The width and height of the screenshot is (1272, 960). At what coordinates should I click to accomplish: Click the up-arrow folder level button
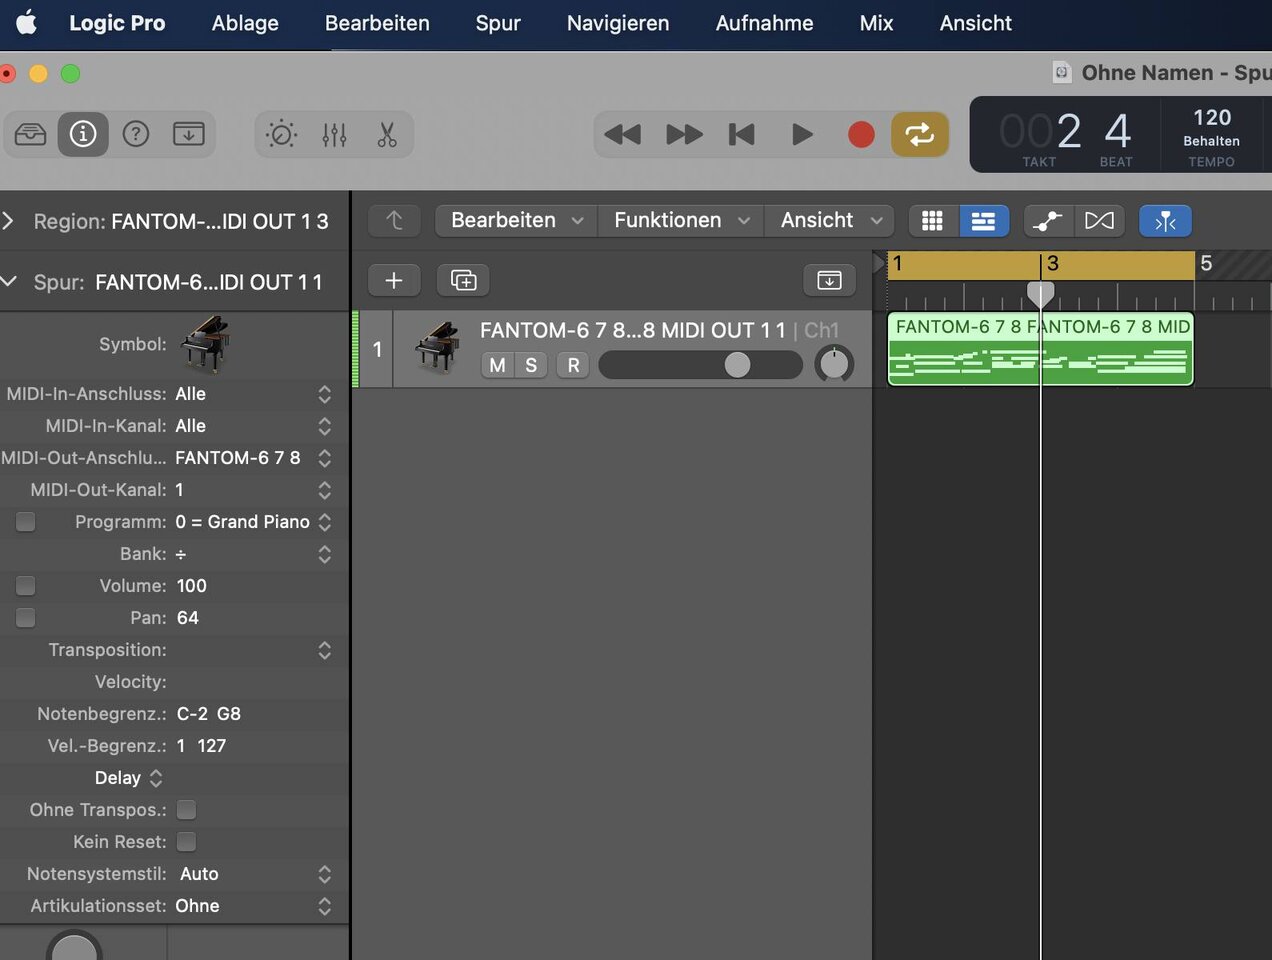click(394, 221)
